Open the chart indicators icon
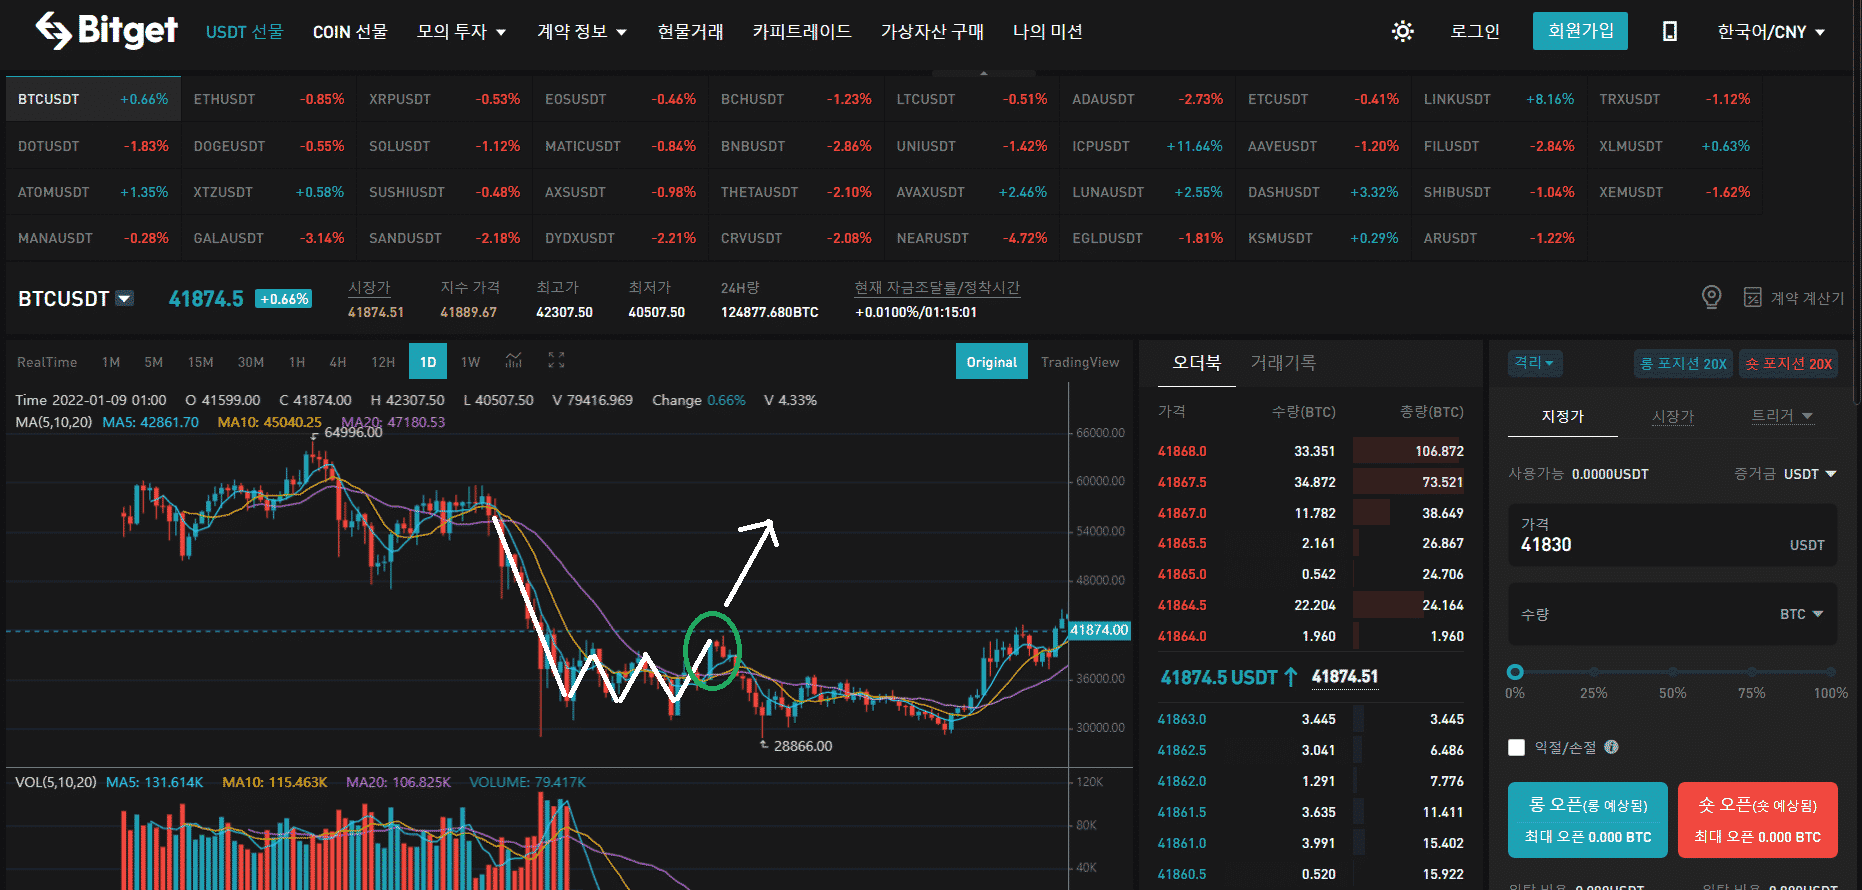The height and width of the screenshot is (890, 1862). pyautogui.click(x=513, y=361)
